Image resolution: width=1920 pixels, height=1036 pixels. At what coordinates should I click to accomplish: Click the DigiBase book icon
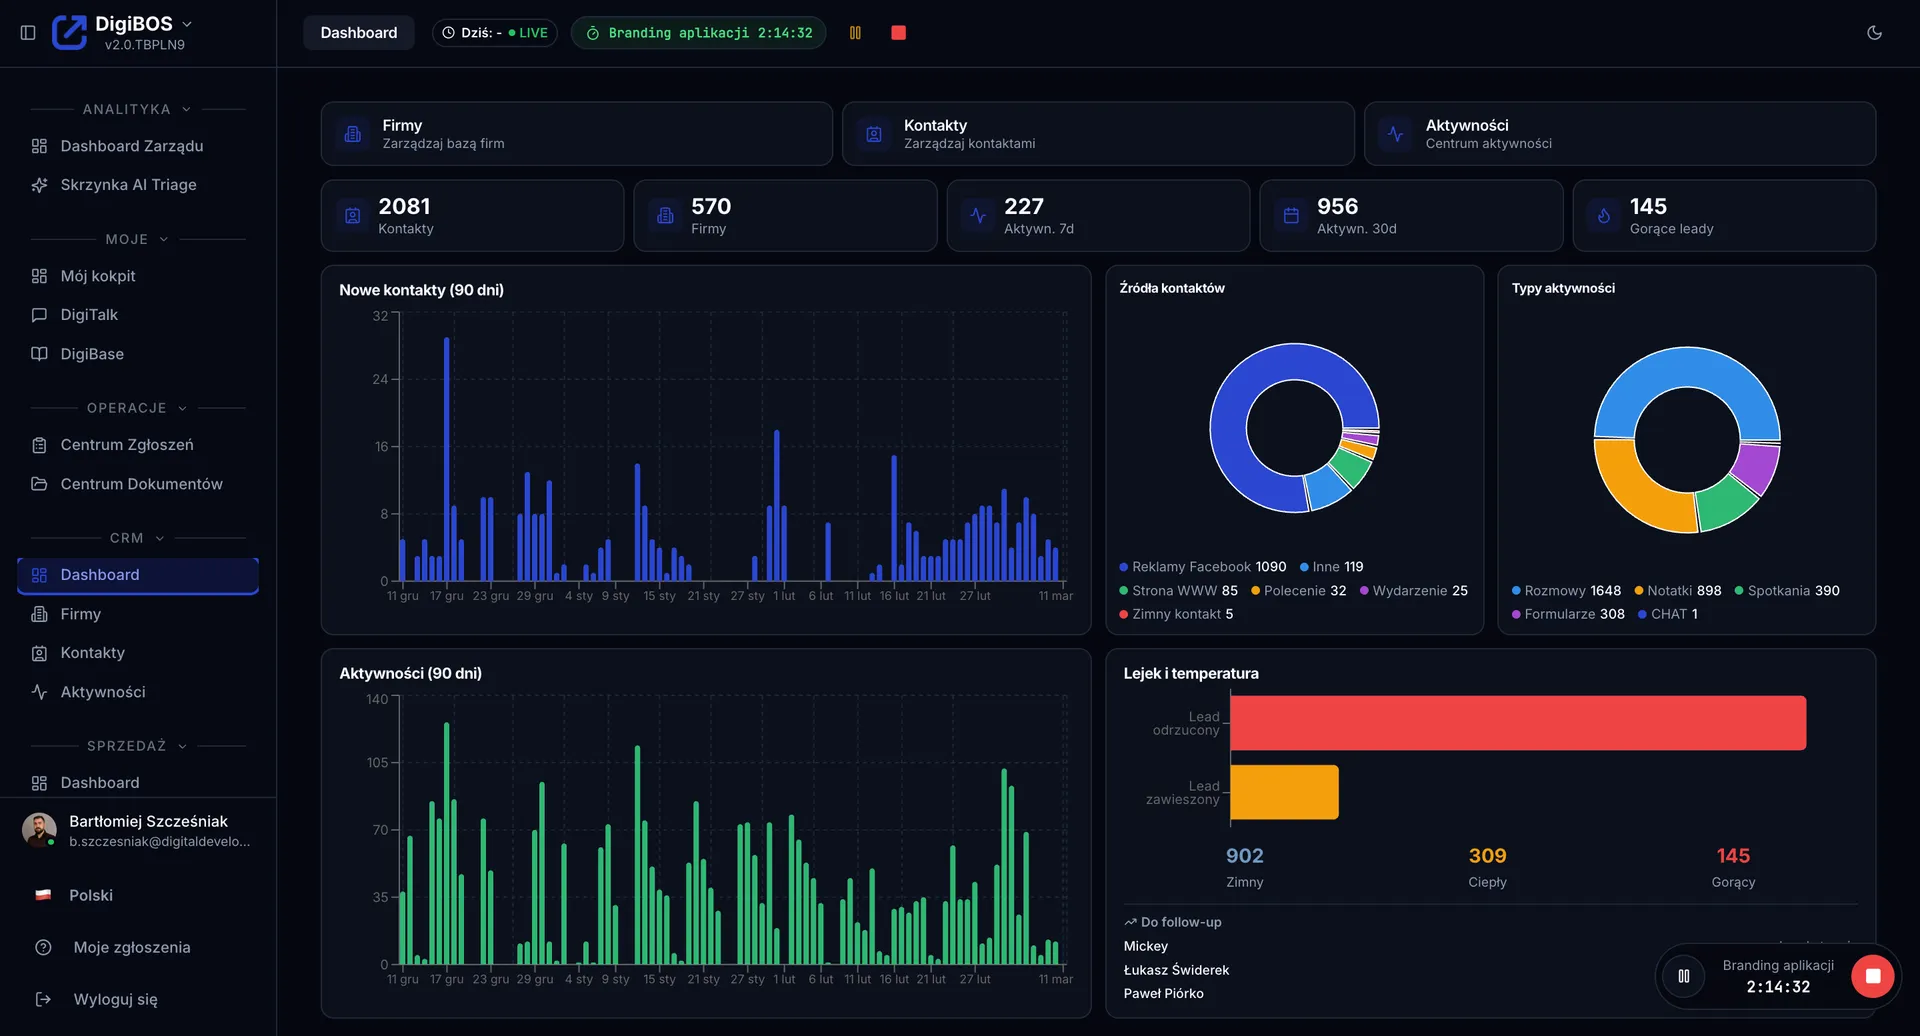coord(39,354)
